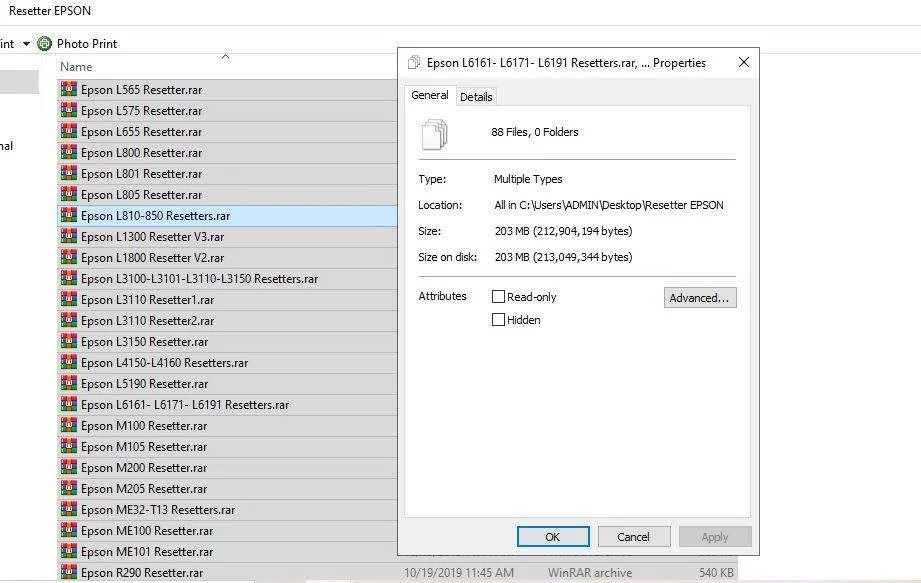Select file name Epson L1800 Resetter V2.rar

[x=153, y=258]
